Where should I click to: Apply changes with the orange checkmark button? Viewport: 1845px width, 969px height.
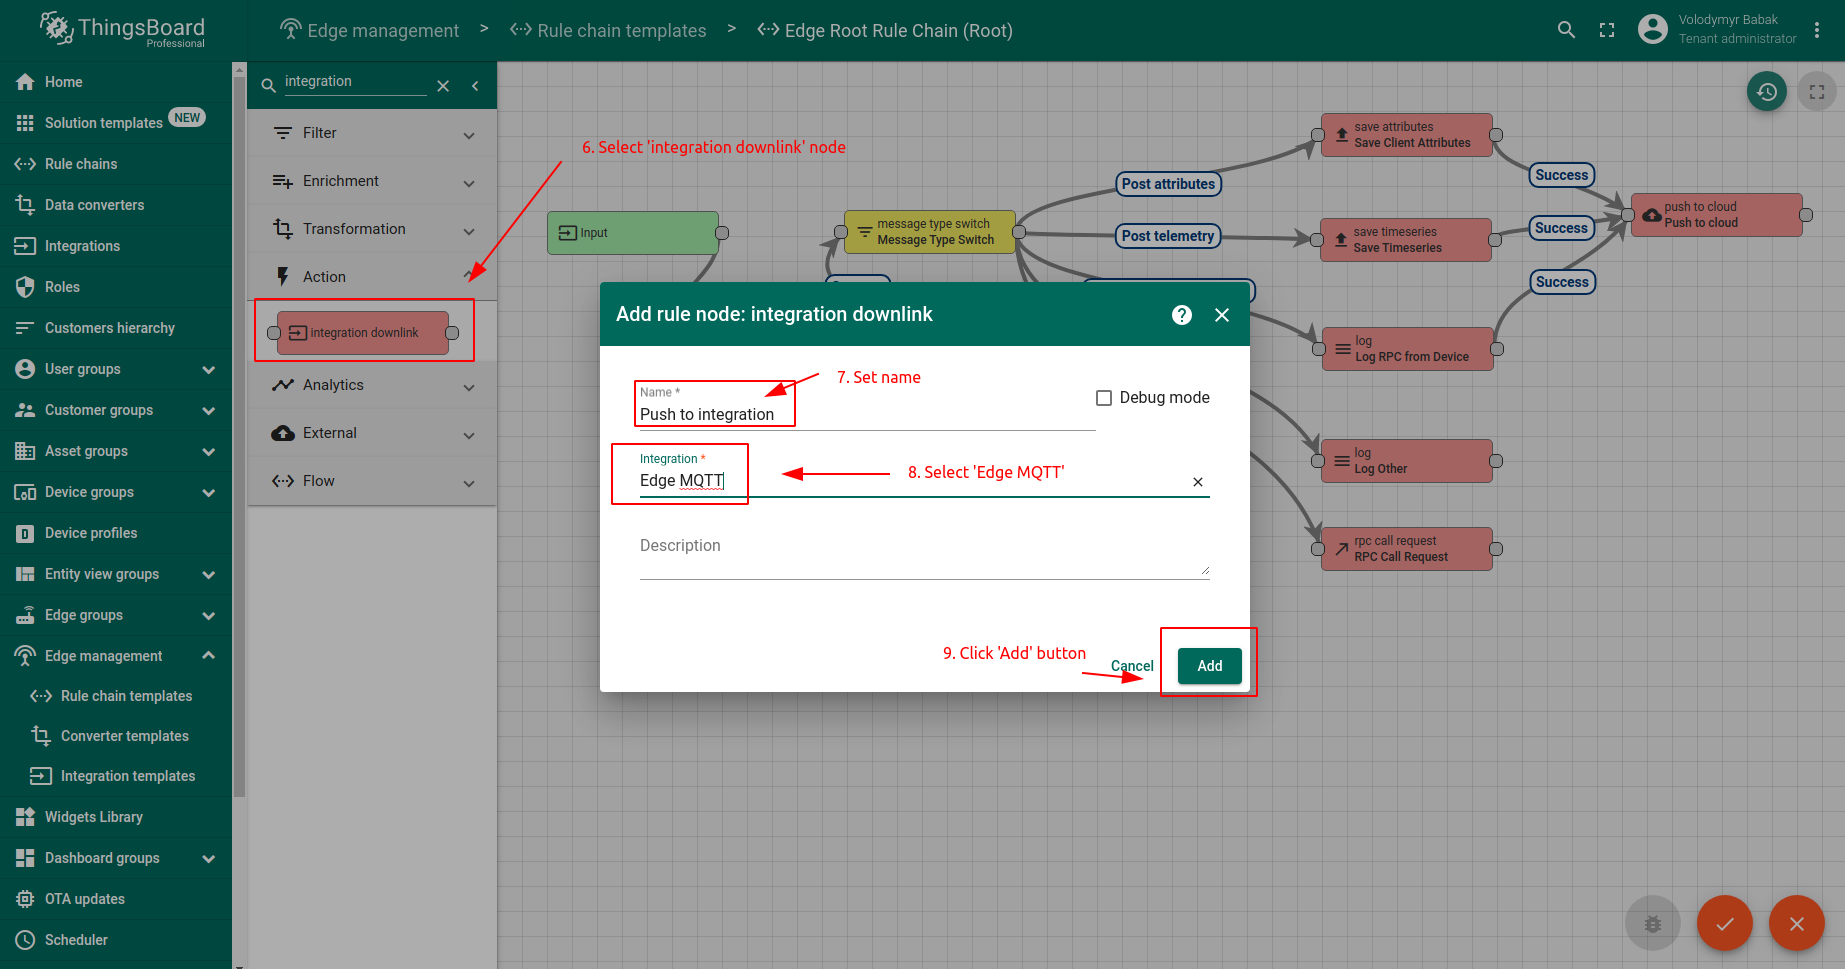point(1725,924)
